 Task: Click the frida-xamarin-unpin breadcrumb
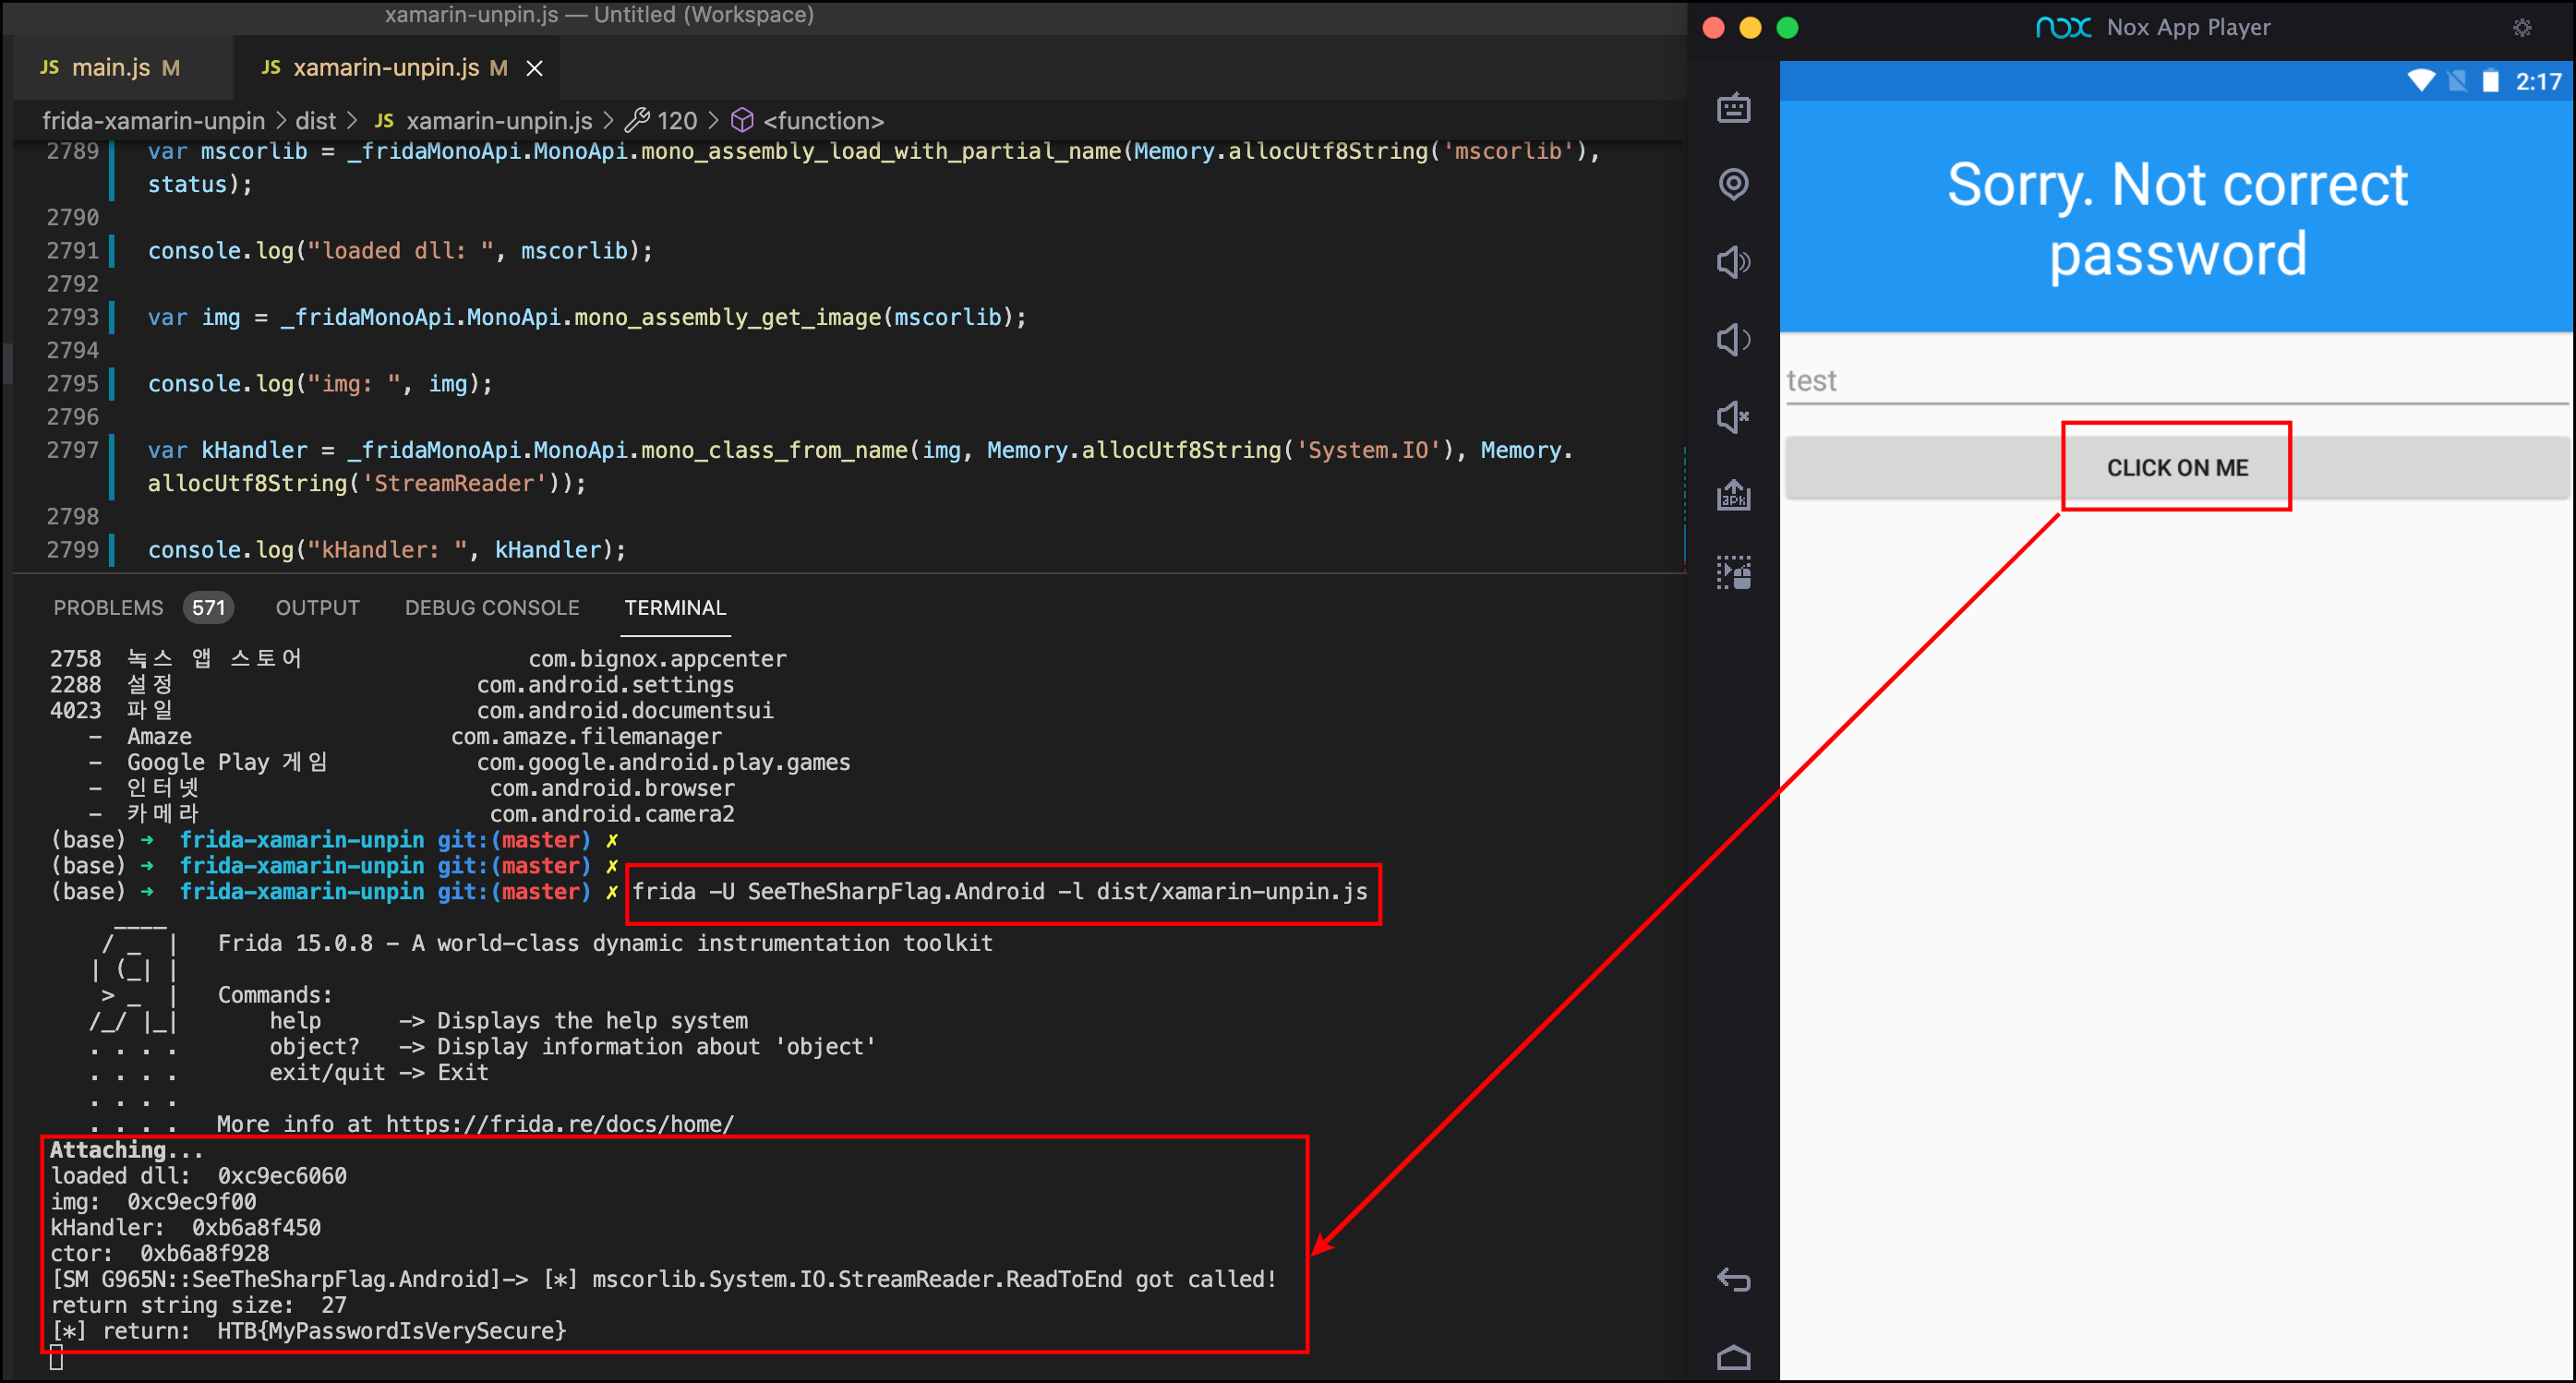click(x=153, y=121)
